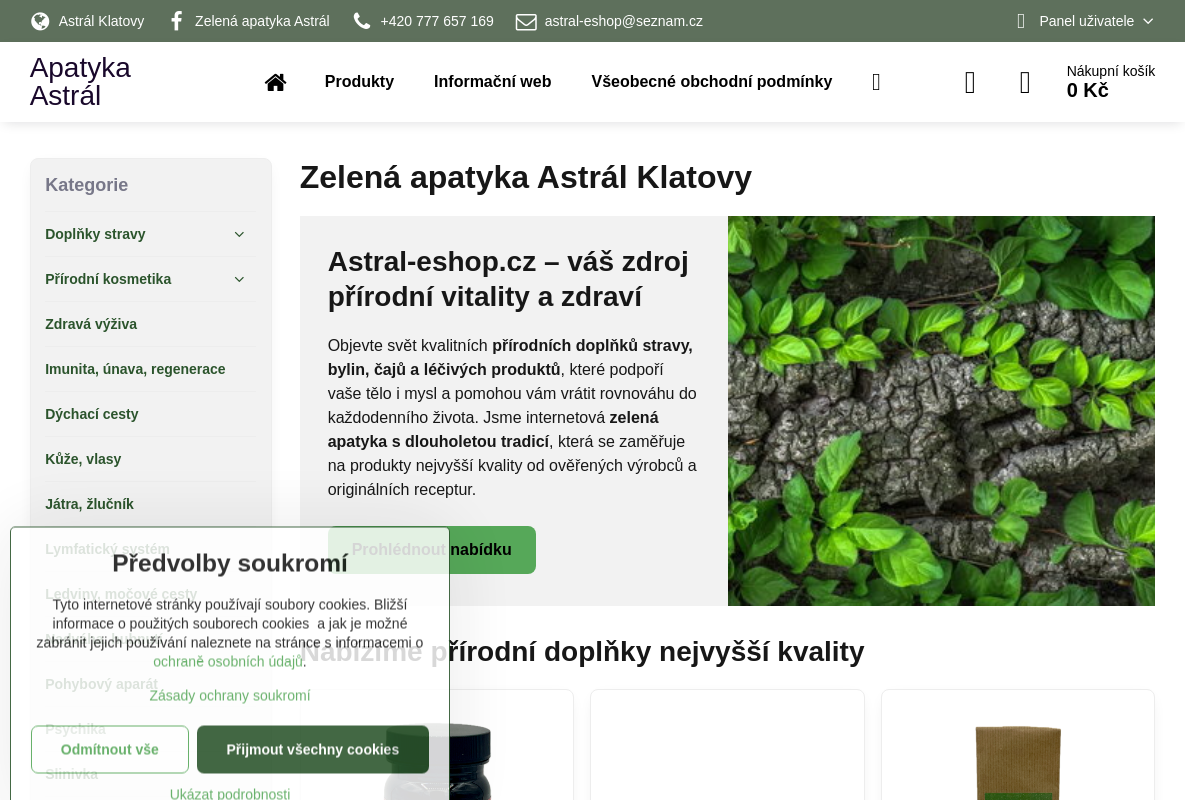Click the icon after Všeobecné obchodní podmínky
The width and height of the screenshot is (1200, 800).
876,82
